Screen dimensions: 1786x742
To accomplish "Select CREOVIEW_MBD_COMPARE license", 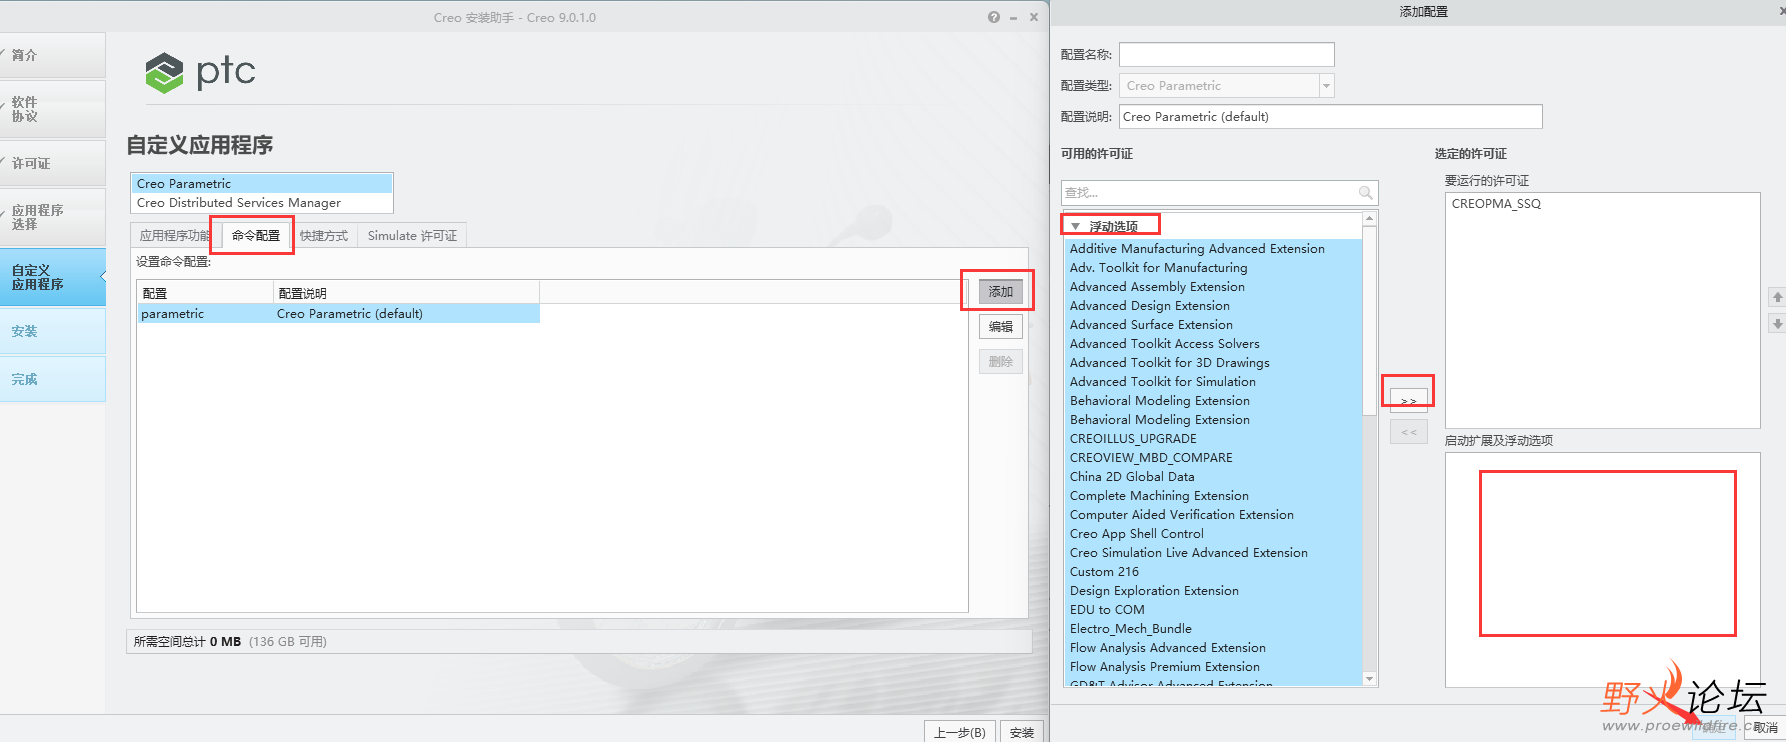I will point(1212,458).
